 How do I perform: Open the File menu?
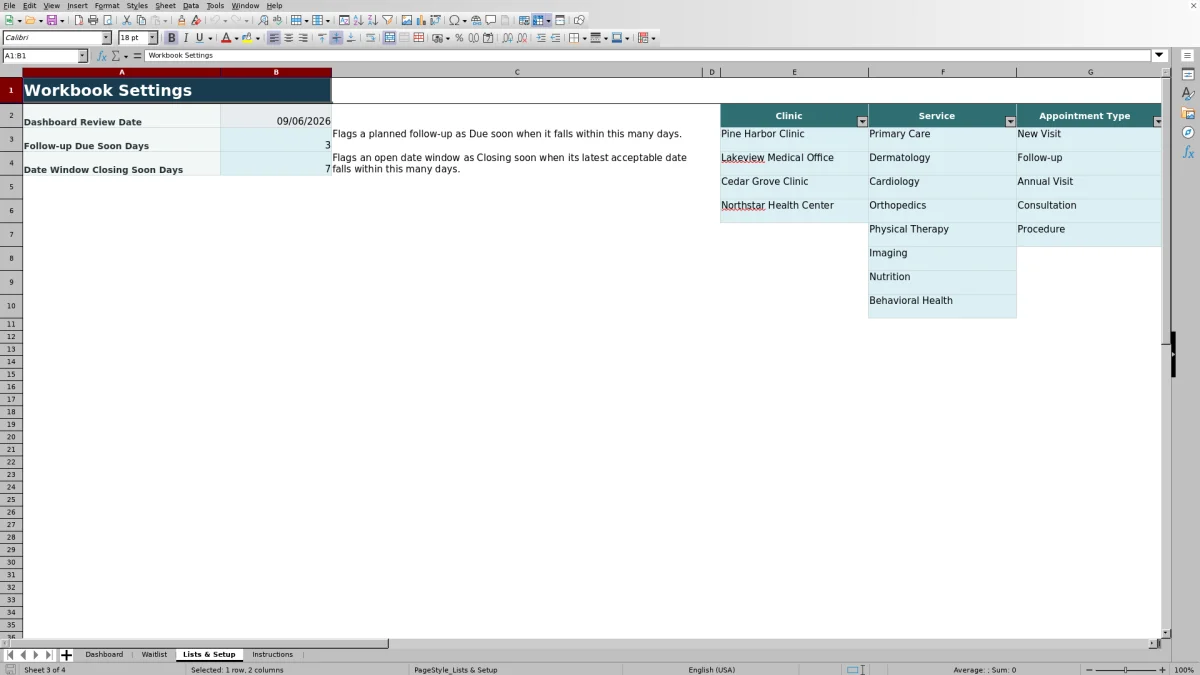[9, 6]
